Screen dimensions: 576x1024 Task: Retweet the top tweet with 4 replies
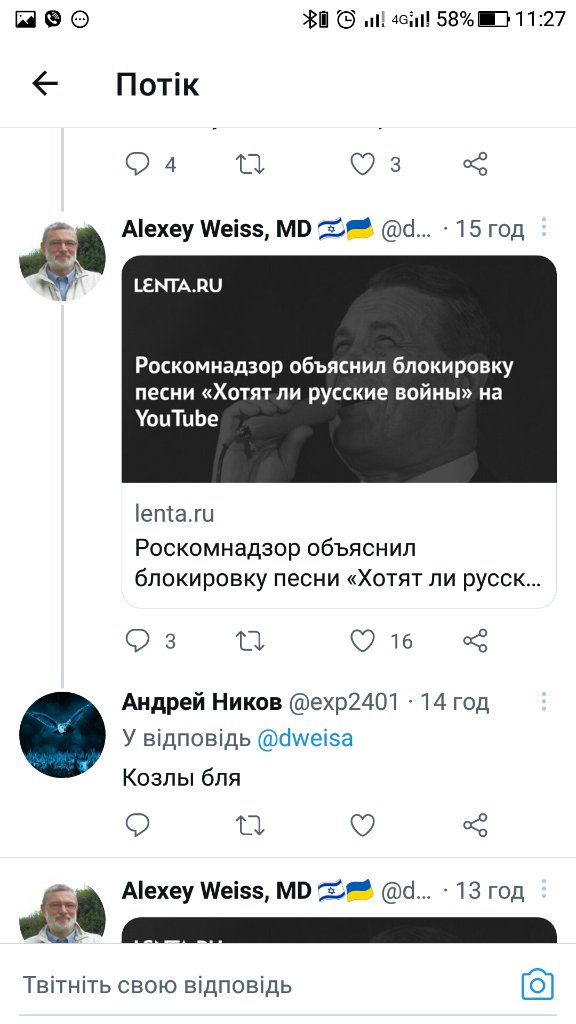(x=249, y=164)
